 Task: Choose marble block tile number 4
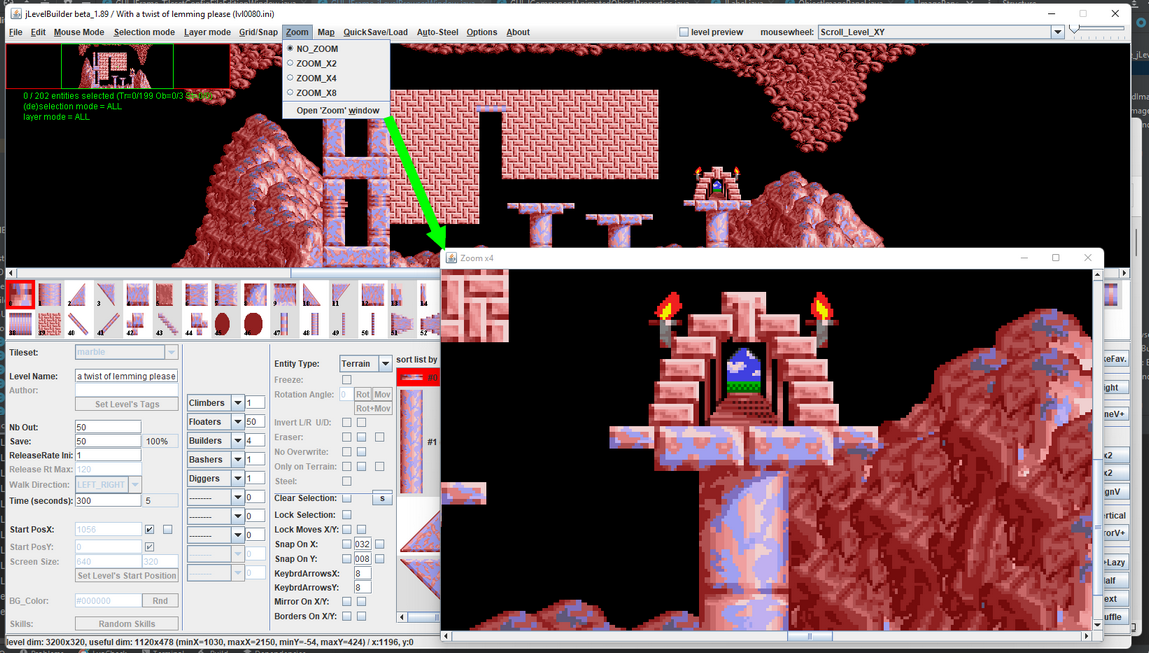[x=138, y=294]
